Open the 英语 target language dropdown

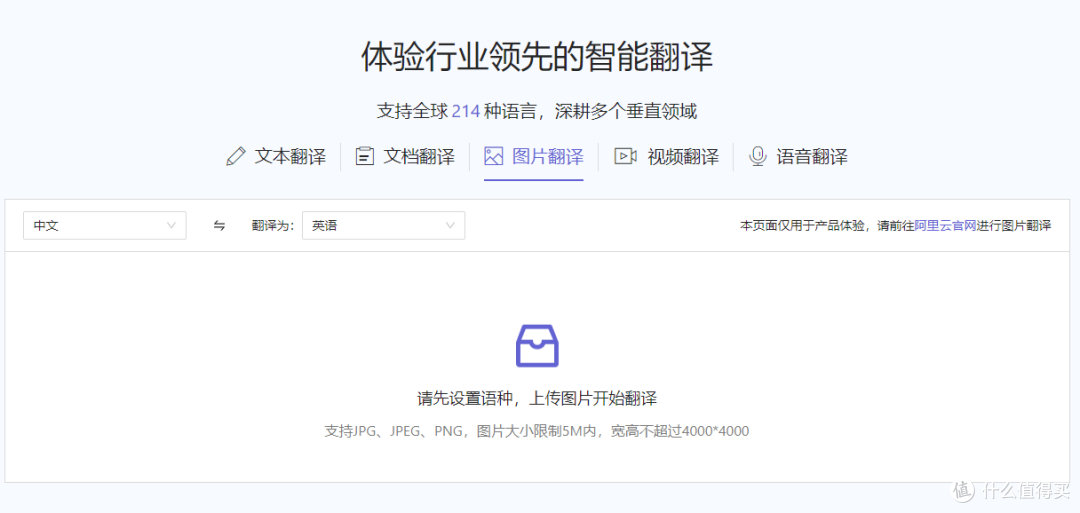[x=383, y=225]
